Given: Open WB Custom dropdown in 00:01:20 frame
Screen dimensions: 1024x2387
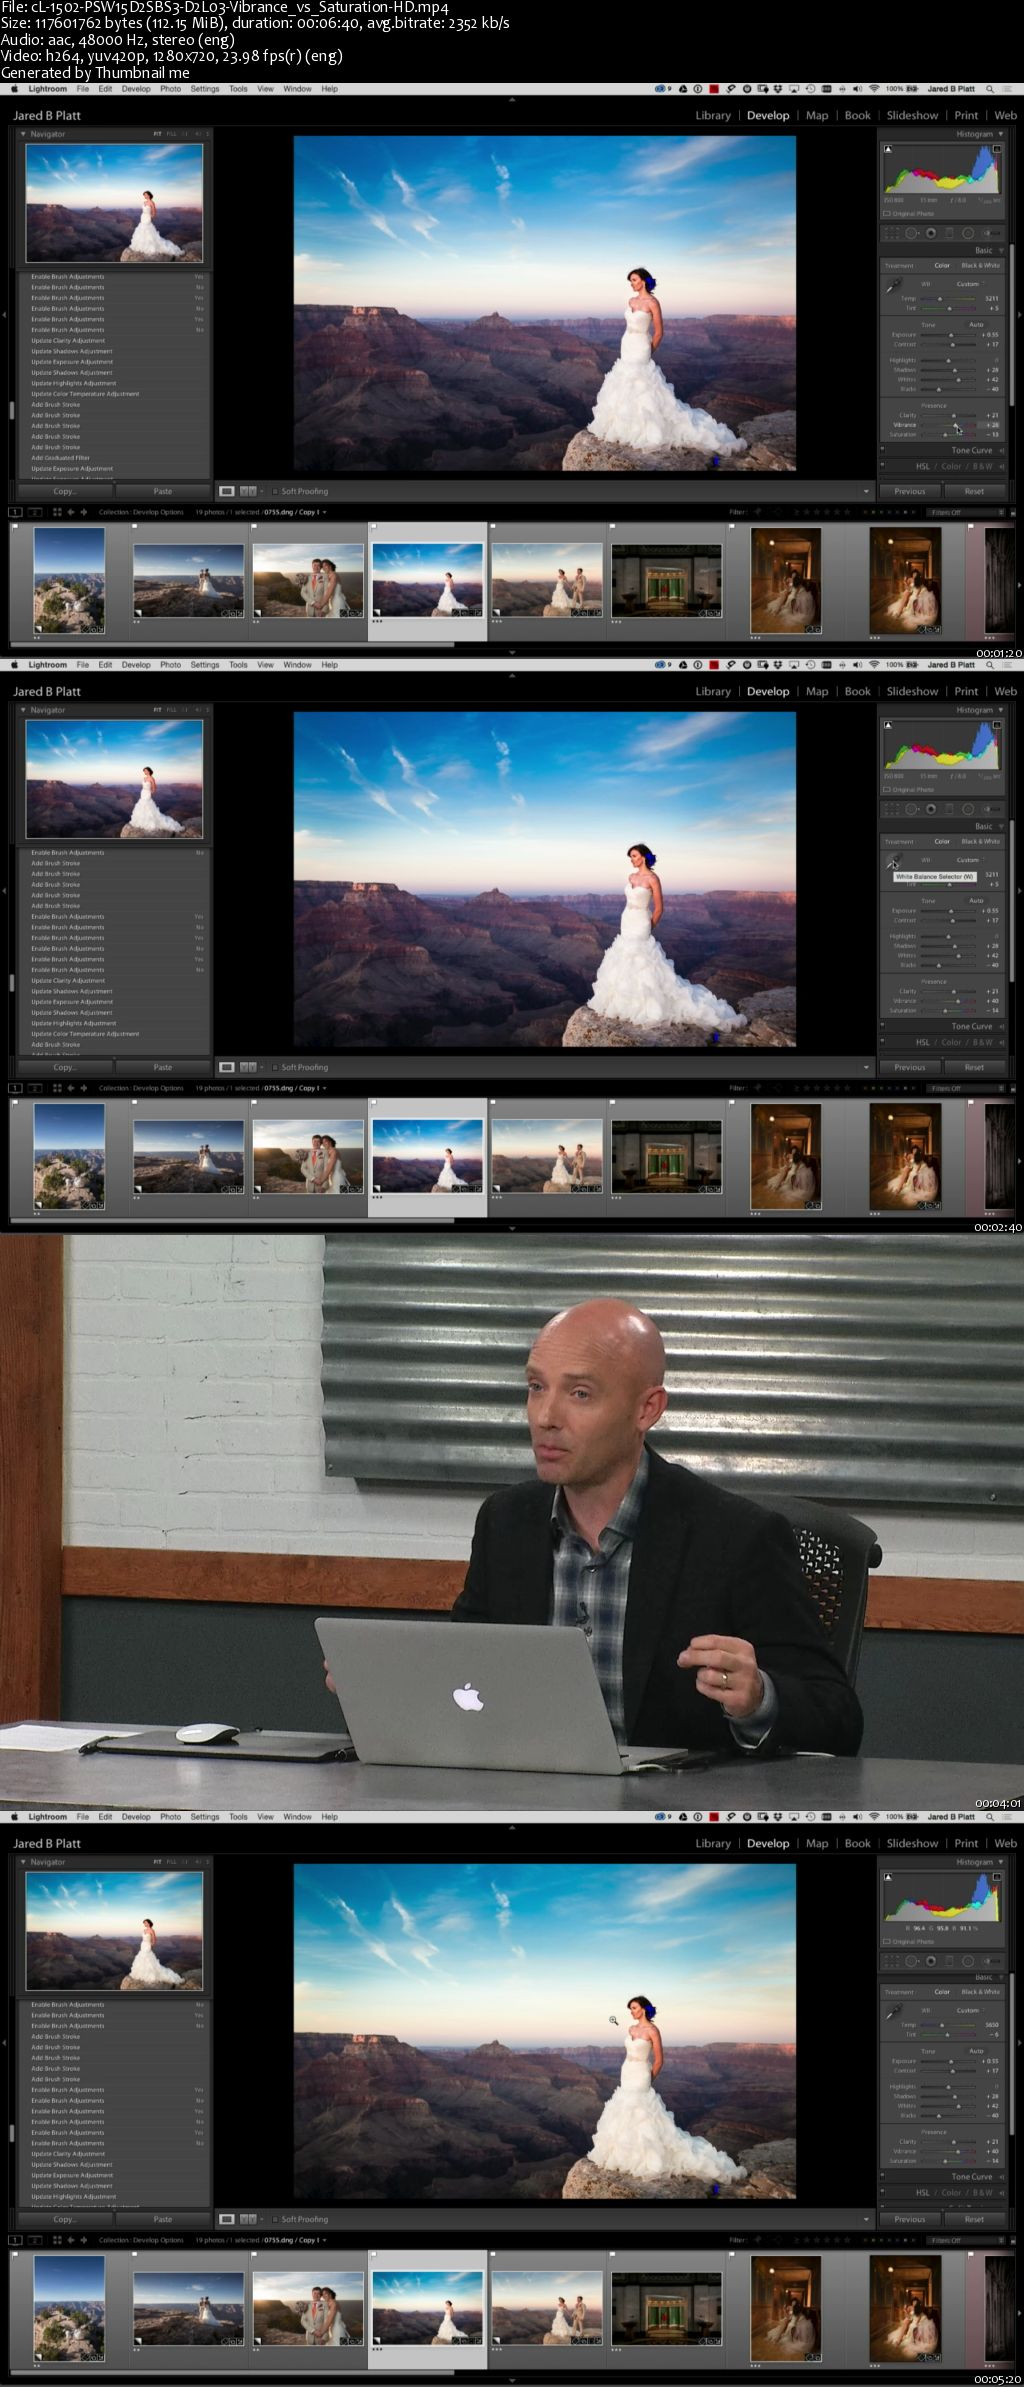Looking at the screenshot, I should pyautogui.click(x=970, y=284).
